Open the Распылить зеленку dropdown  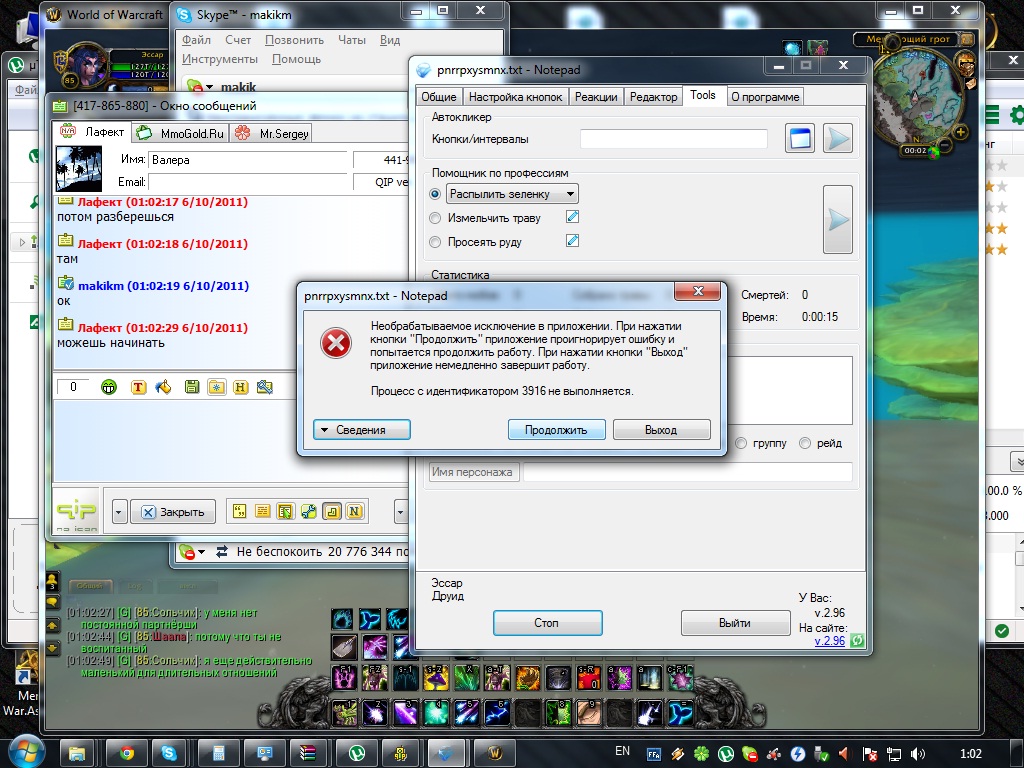513,194
